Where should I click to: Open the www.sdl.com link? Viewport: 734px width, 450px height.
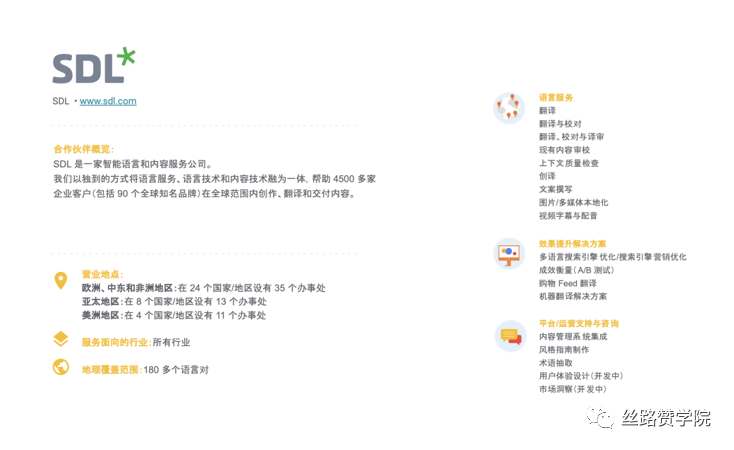pos(108,101)
